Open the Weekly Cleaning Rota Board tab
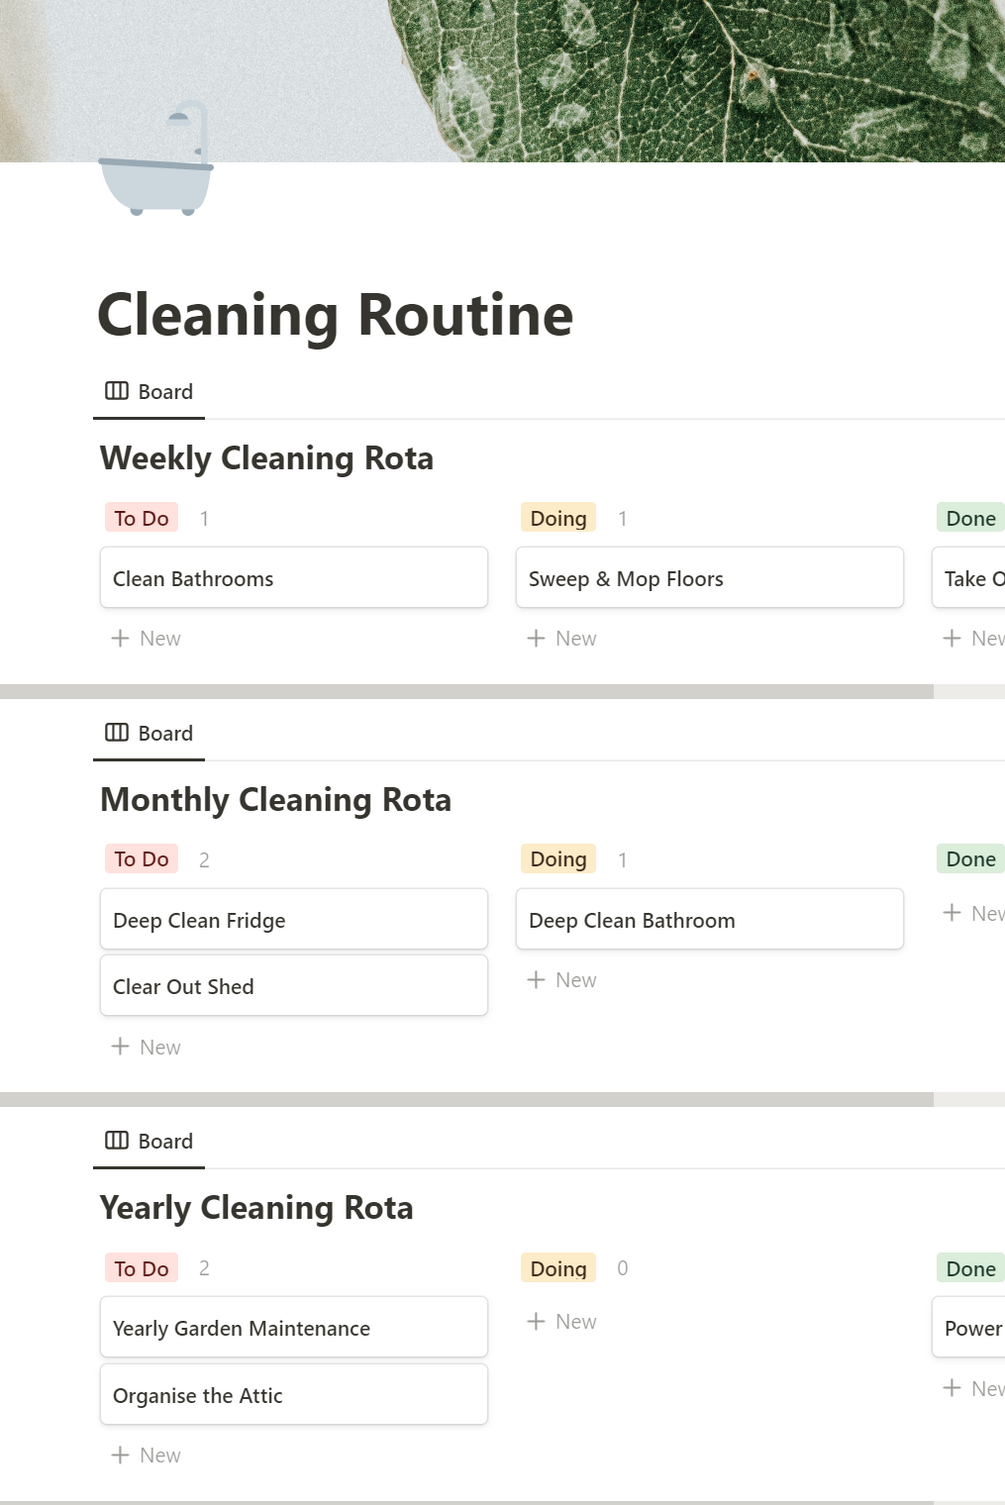Viewport: 1005px width, 1505px height. (x=149, y=392)
